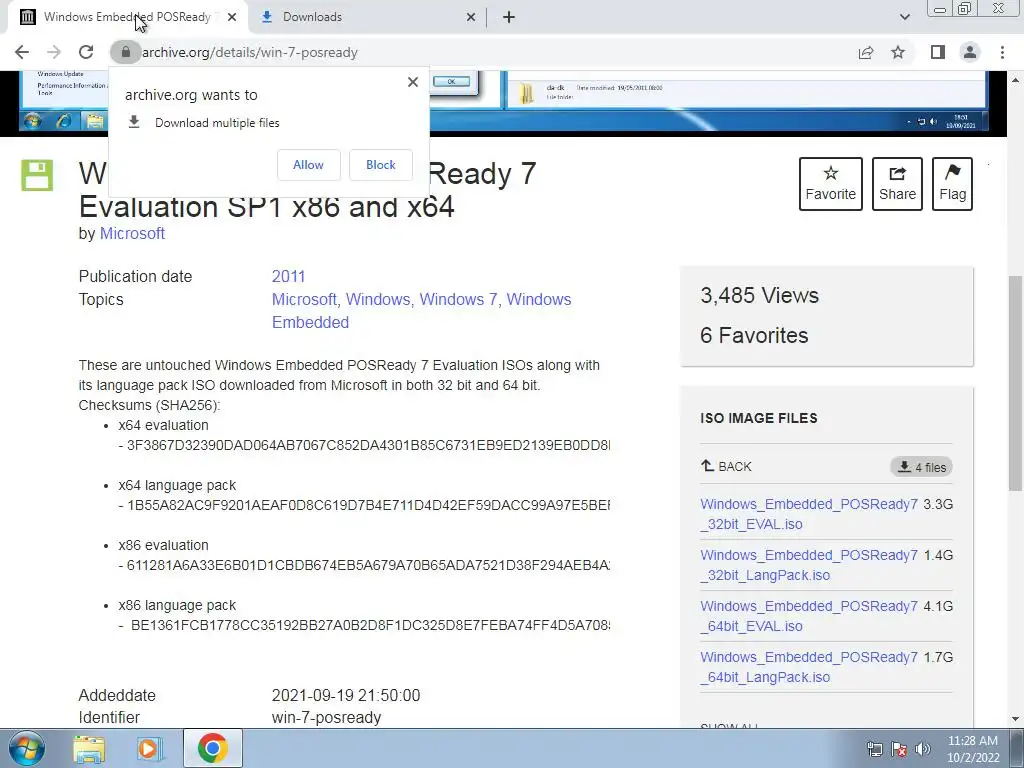1024x768 pixels.
Task: Open the Share button
Action: [897, 184]
